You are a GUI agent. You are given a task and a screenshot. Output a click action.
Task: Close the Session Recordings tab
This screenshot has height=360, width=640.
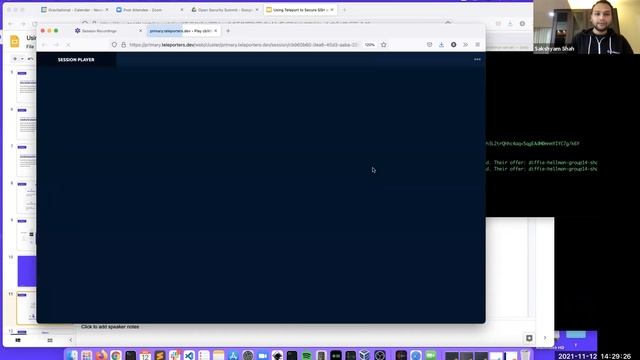click(x=140, y=31)
